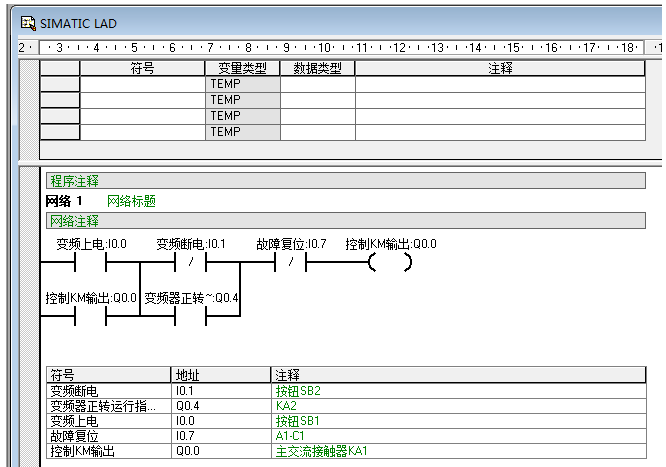
Task: Click the 数据类型 column header
Action: click(317, 68)
